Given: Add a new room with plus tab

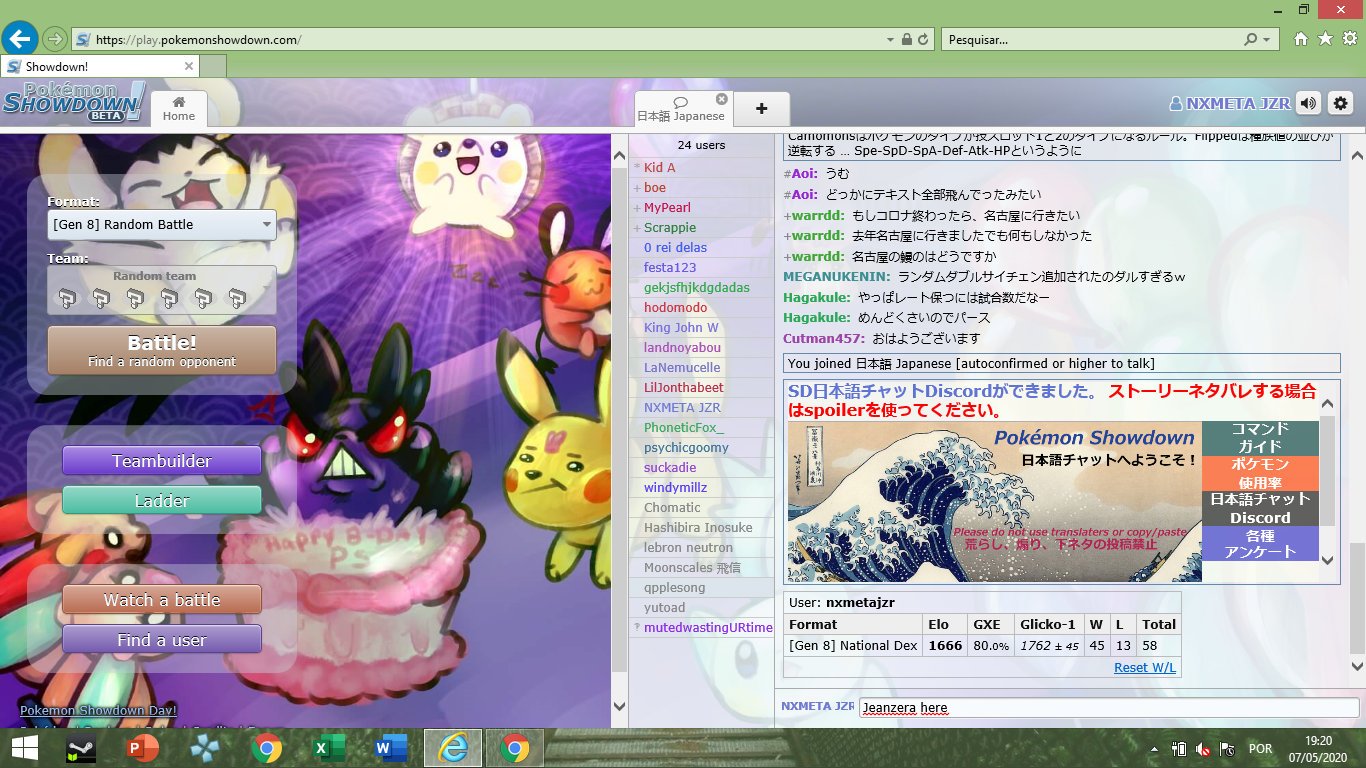Looking at the screenshot, I should [761, 109].
